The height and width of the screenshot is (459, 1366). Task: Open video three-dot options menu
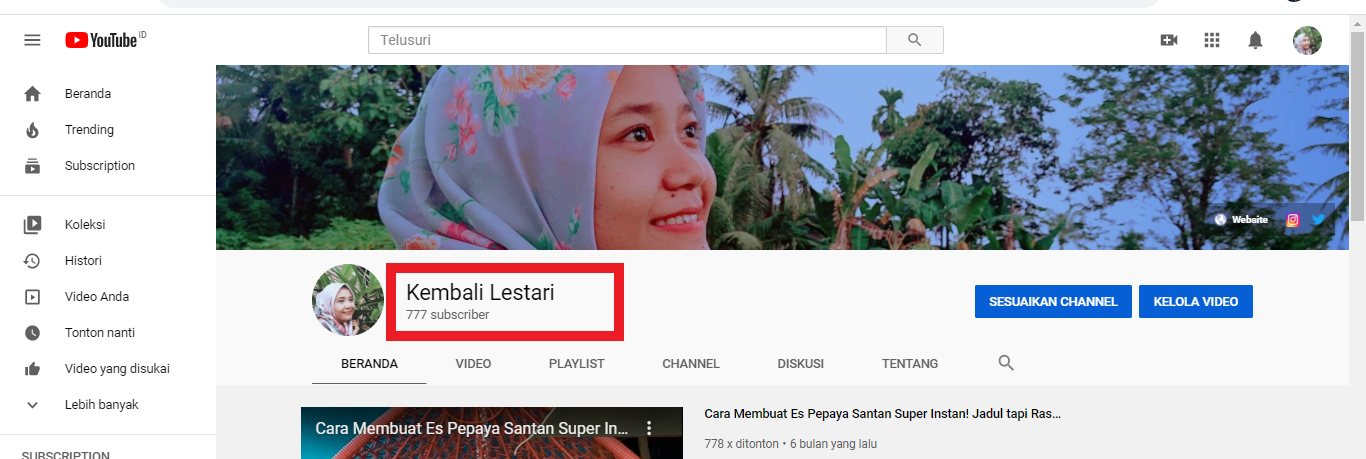tap(648, 428)
